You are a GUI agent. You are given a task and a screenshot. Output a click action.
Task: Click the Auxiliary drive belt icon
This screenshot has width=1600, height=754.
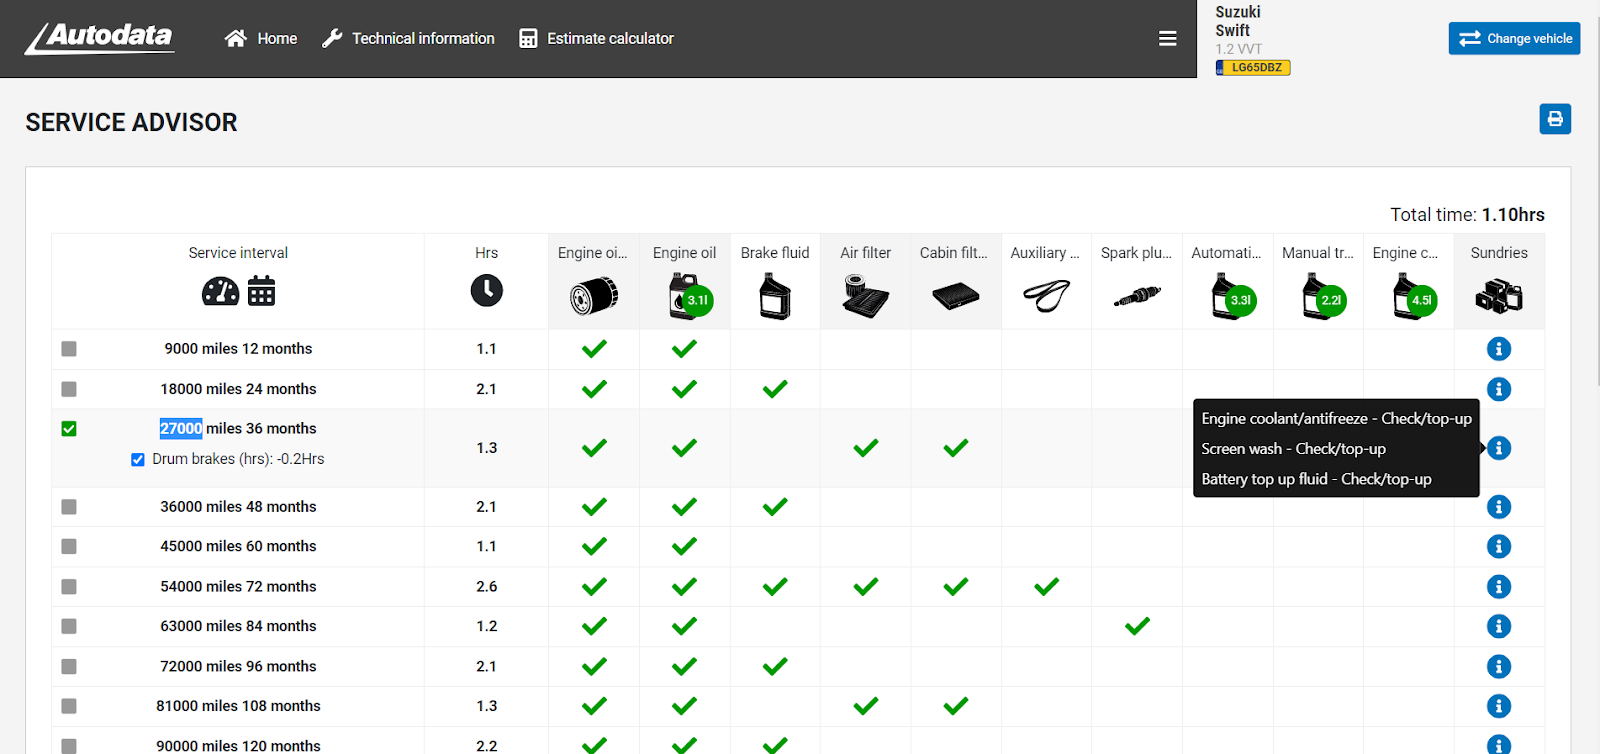coord(1046,296)
